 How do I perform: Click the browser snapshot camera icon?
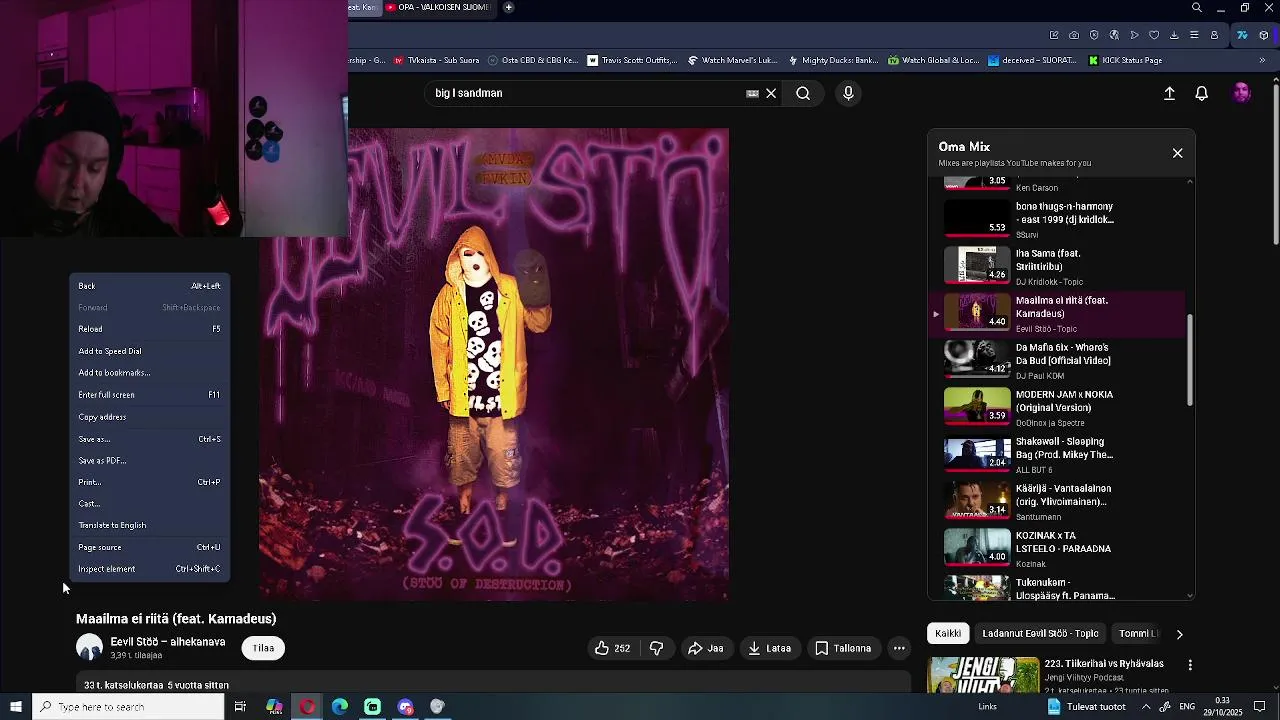point(1074,35)
